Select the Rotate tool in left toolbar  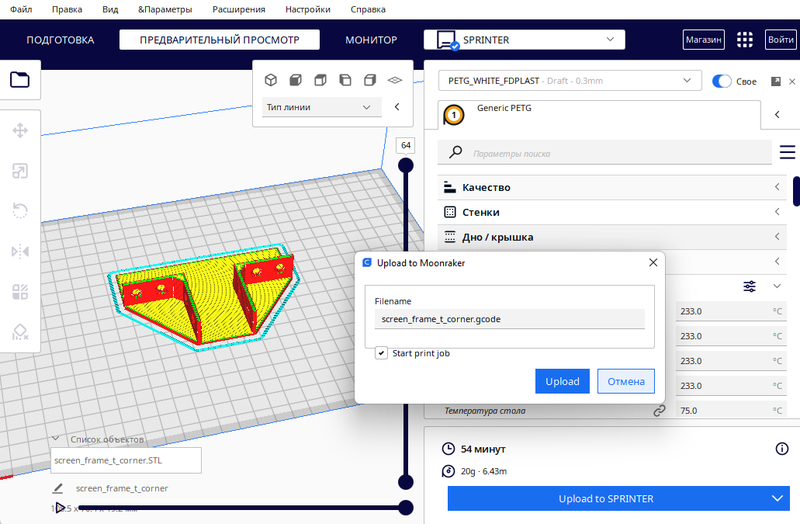click(20, 210)
